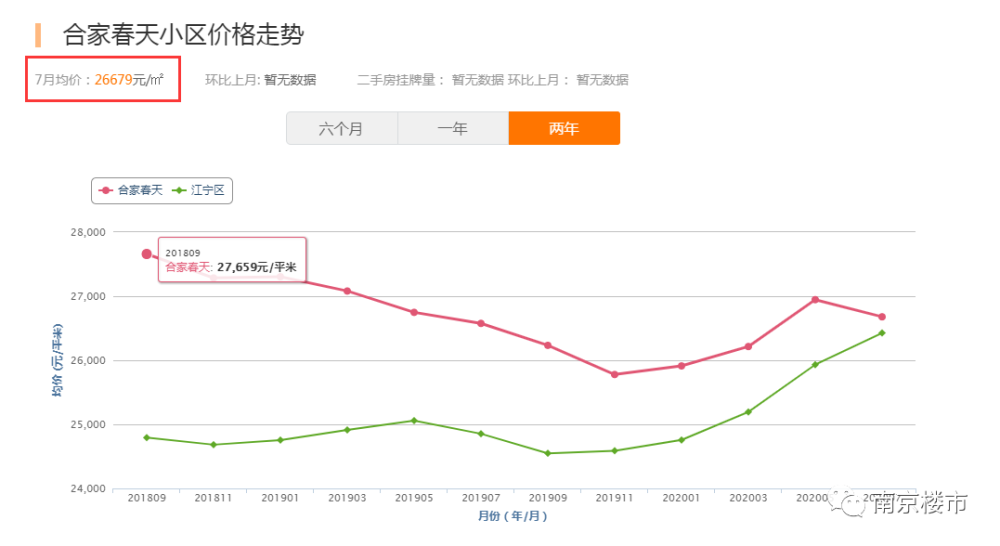Click the 均价 (元/平米) vertical axis title
The height and width of the screenshot is (546, 1000).
coord(57,360)
